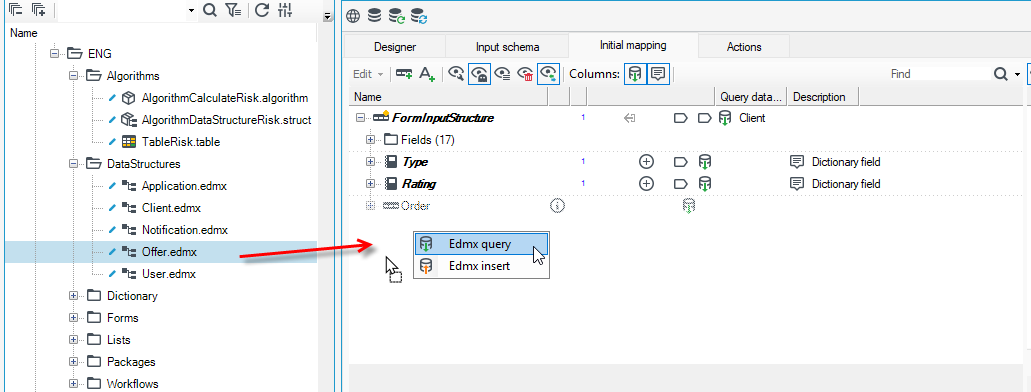
Task: Expand the Forms folder
Action: tap(74, 318)
